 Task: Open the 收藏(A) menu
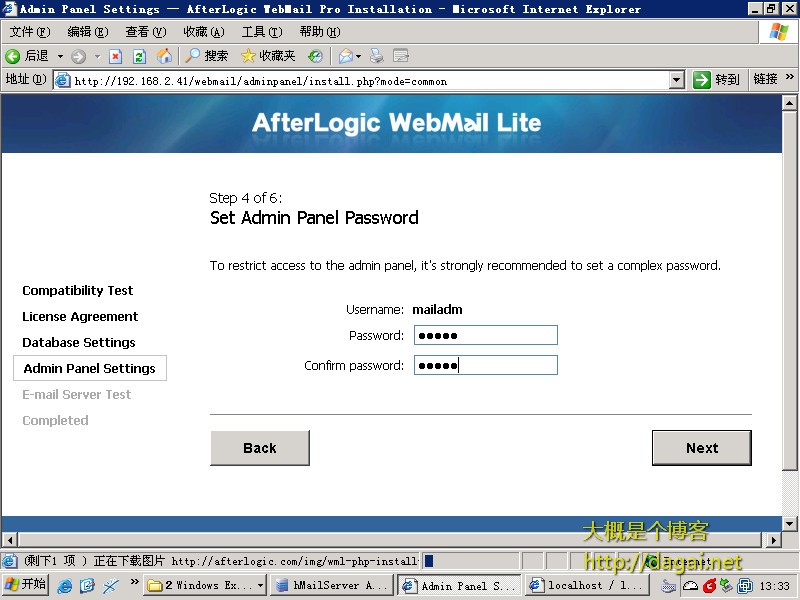[204, 32]
